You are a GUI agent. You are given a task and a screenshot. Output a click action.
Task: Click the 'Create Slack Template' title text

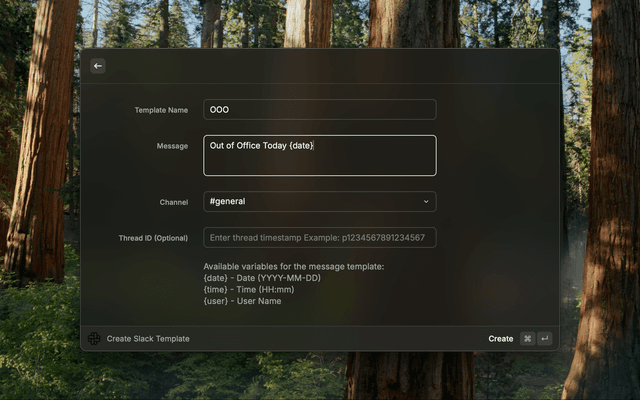[148, 339]
